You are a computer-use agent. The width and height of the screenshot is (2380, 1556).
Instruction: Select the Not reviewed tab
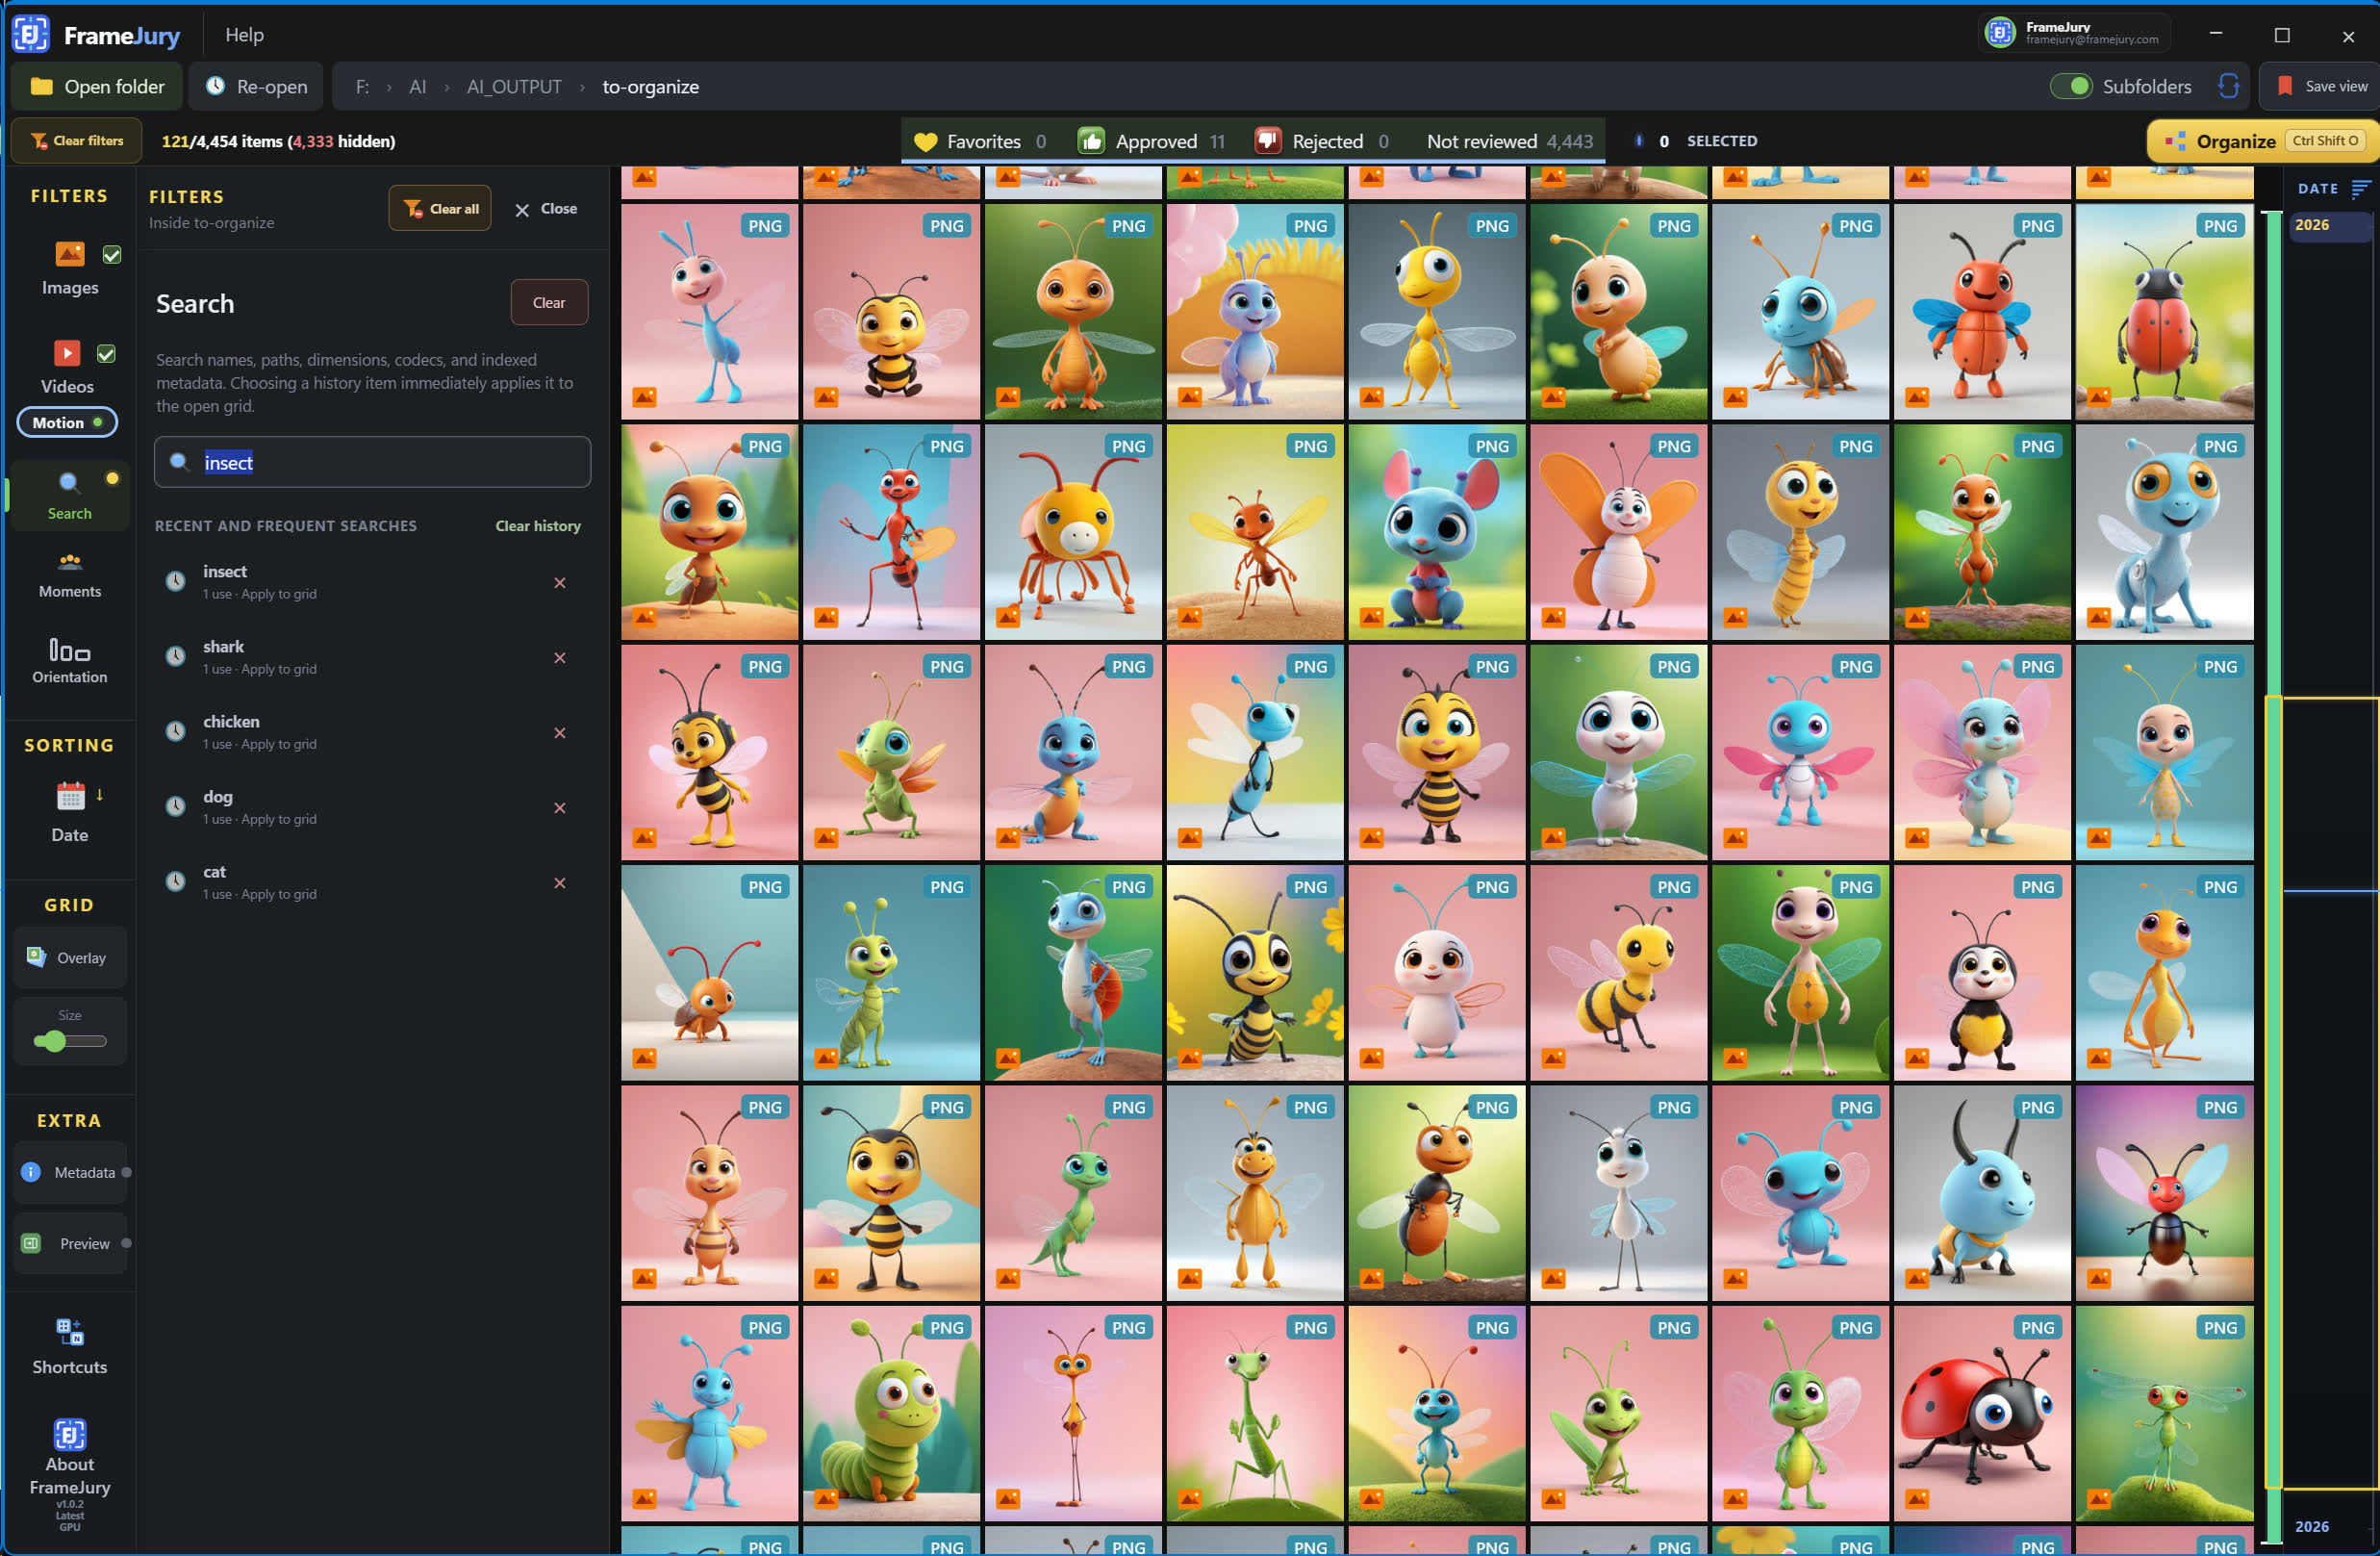(x=1509, y=141)
